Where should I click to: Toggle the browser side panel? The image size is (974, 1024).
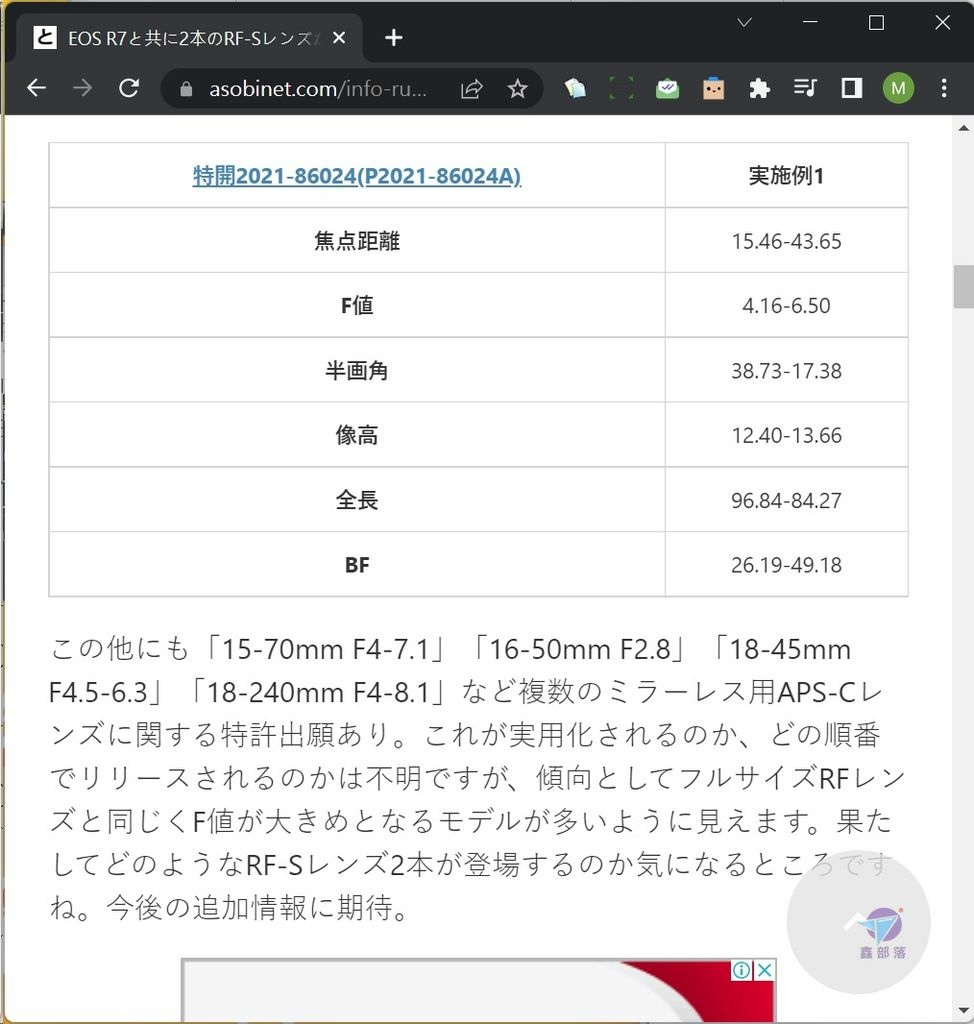click(x=851, y=88)
